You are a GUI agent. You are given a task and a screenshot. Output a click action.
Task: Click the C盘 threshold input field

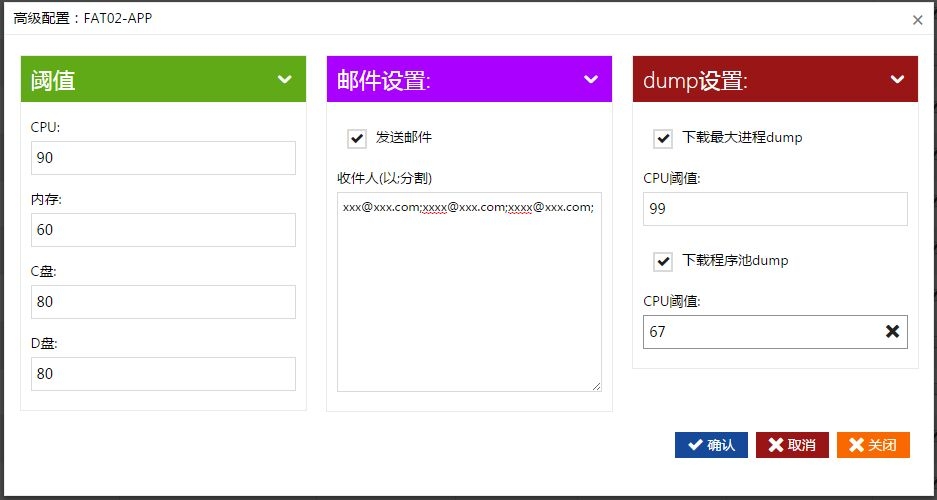[163, 302]
